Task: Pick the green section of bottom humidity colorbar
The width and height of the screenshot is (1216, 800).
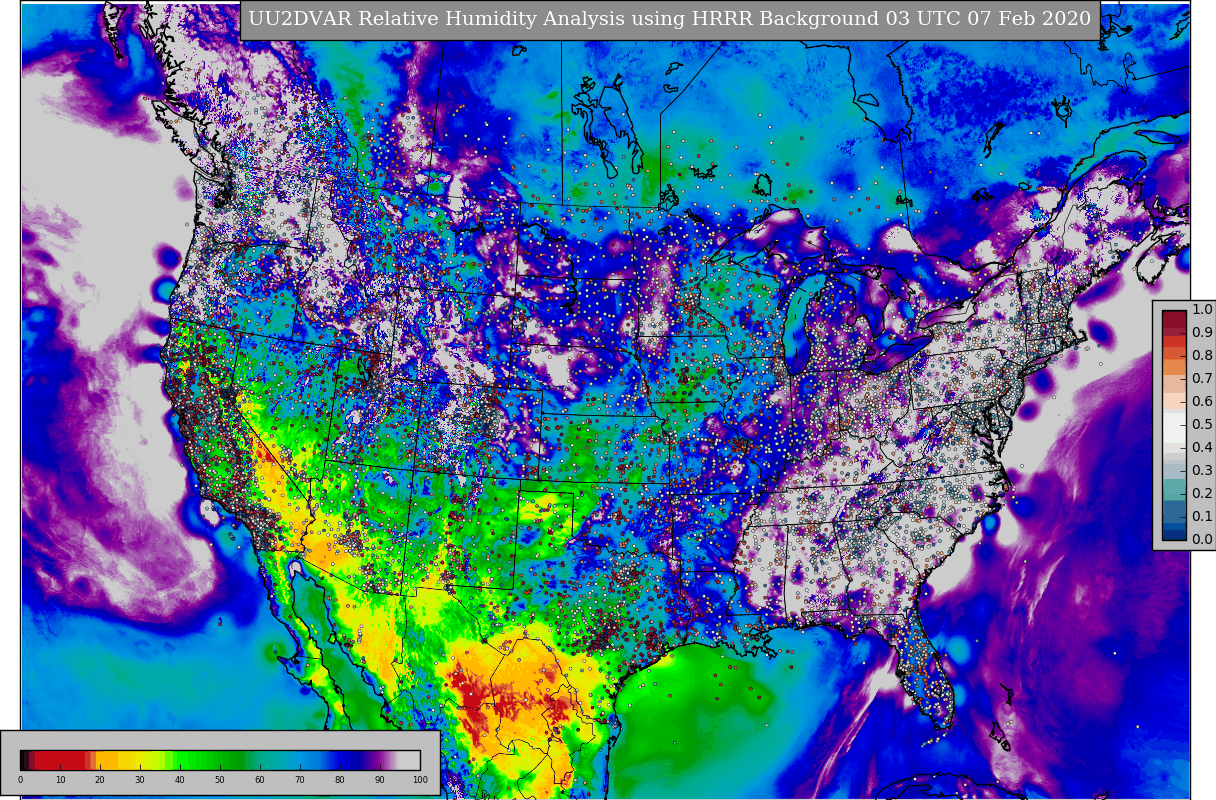Action: coord(210,760)
